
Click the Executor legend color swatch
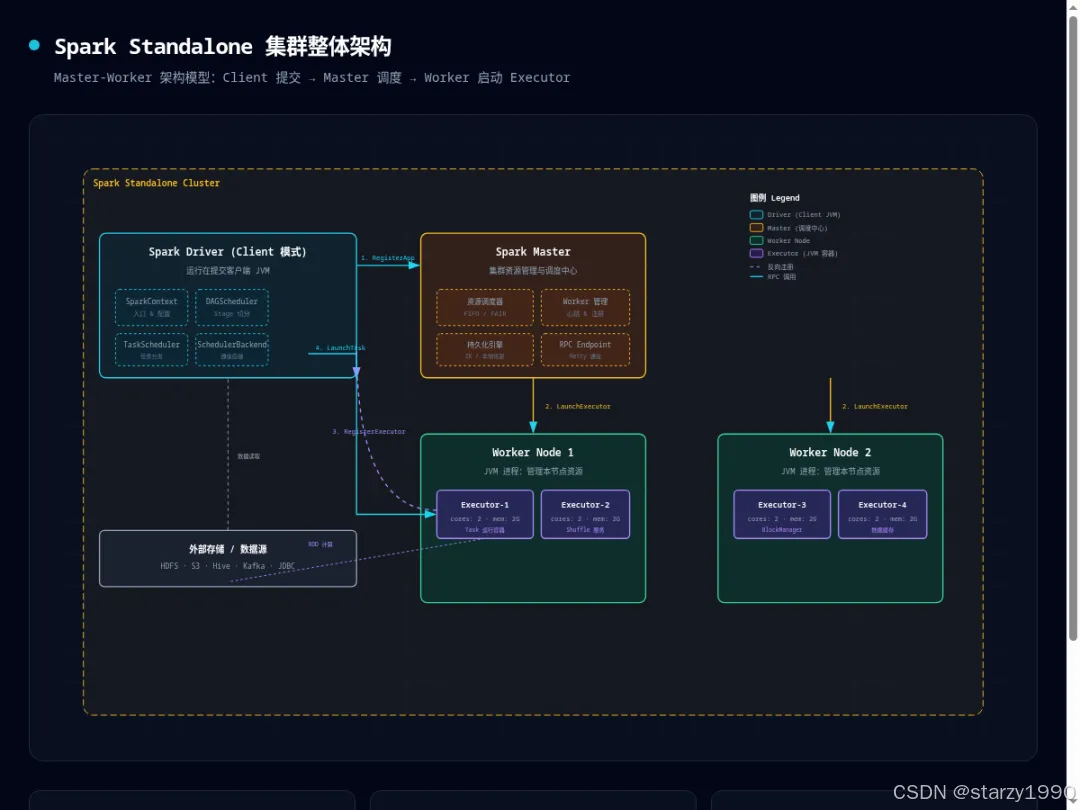click(x=756, y=253)
